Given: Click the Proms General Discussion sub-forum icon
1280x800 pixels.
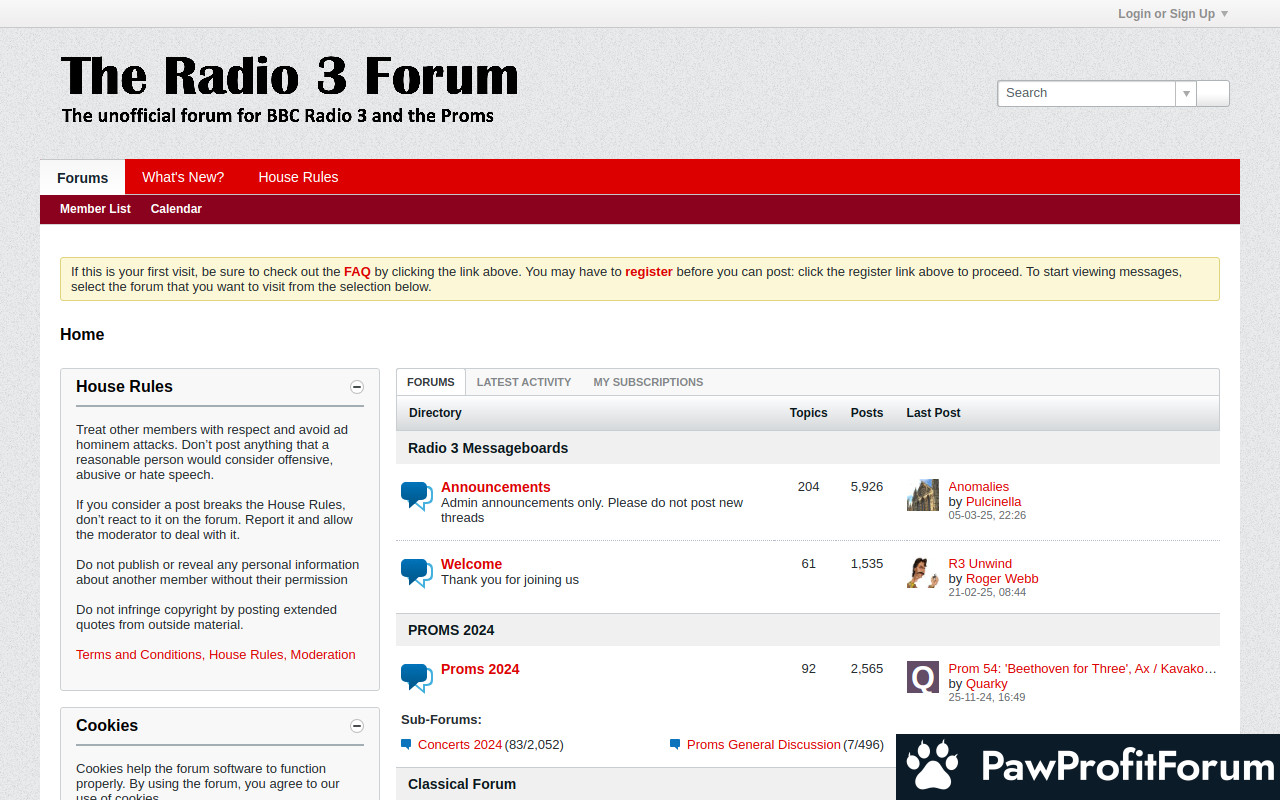Looking at the screenshot, I should pyautogui.click(x=675, y=744).
